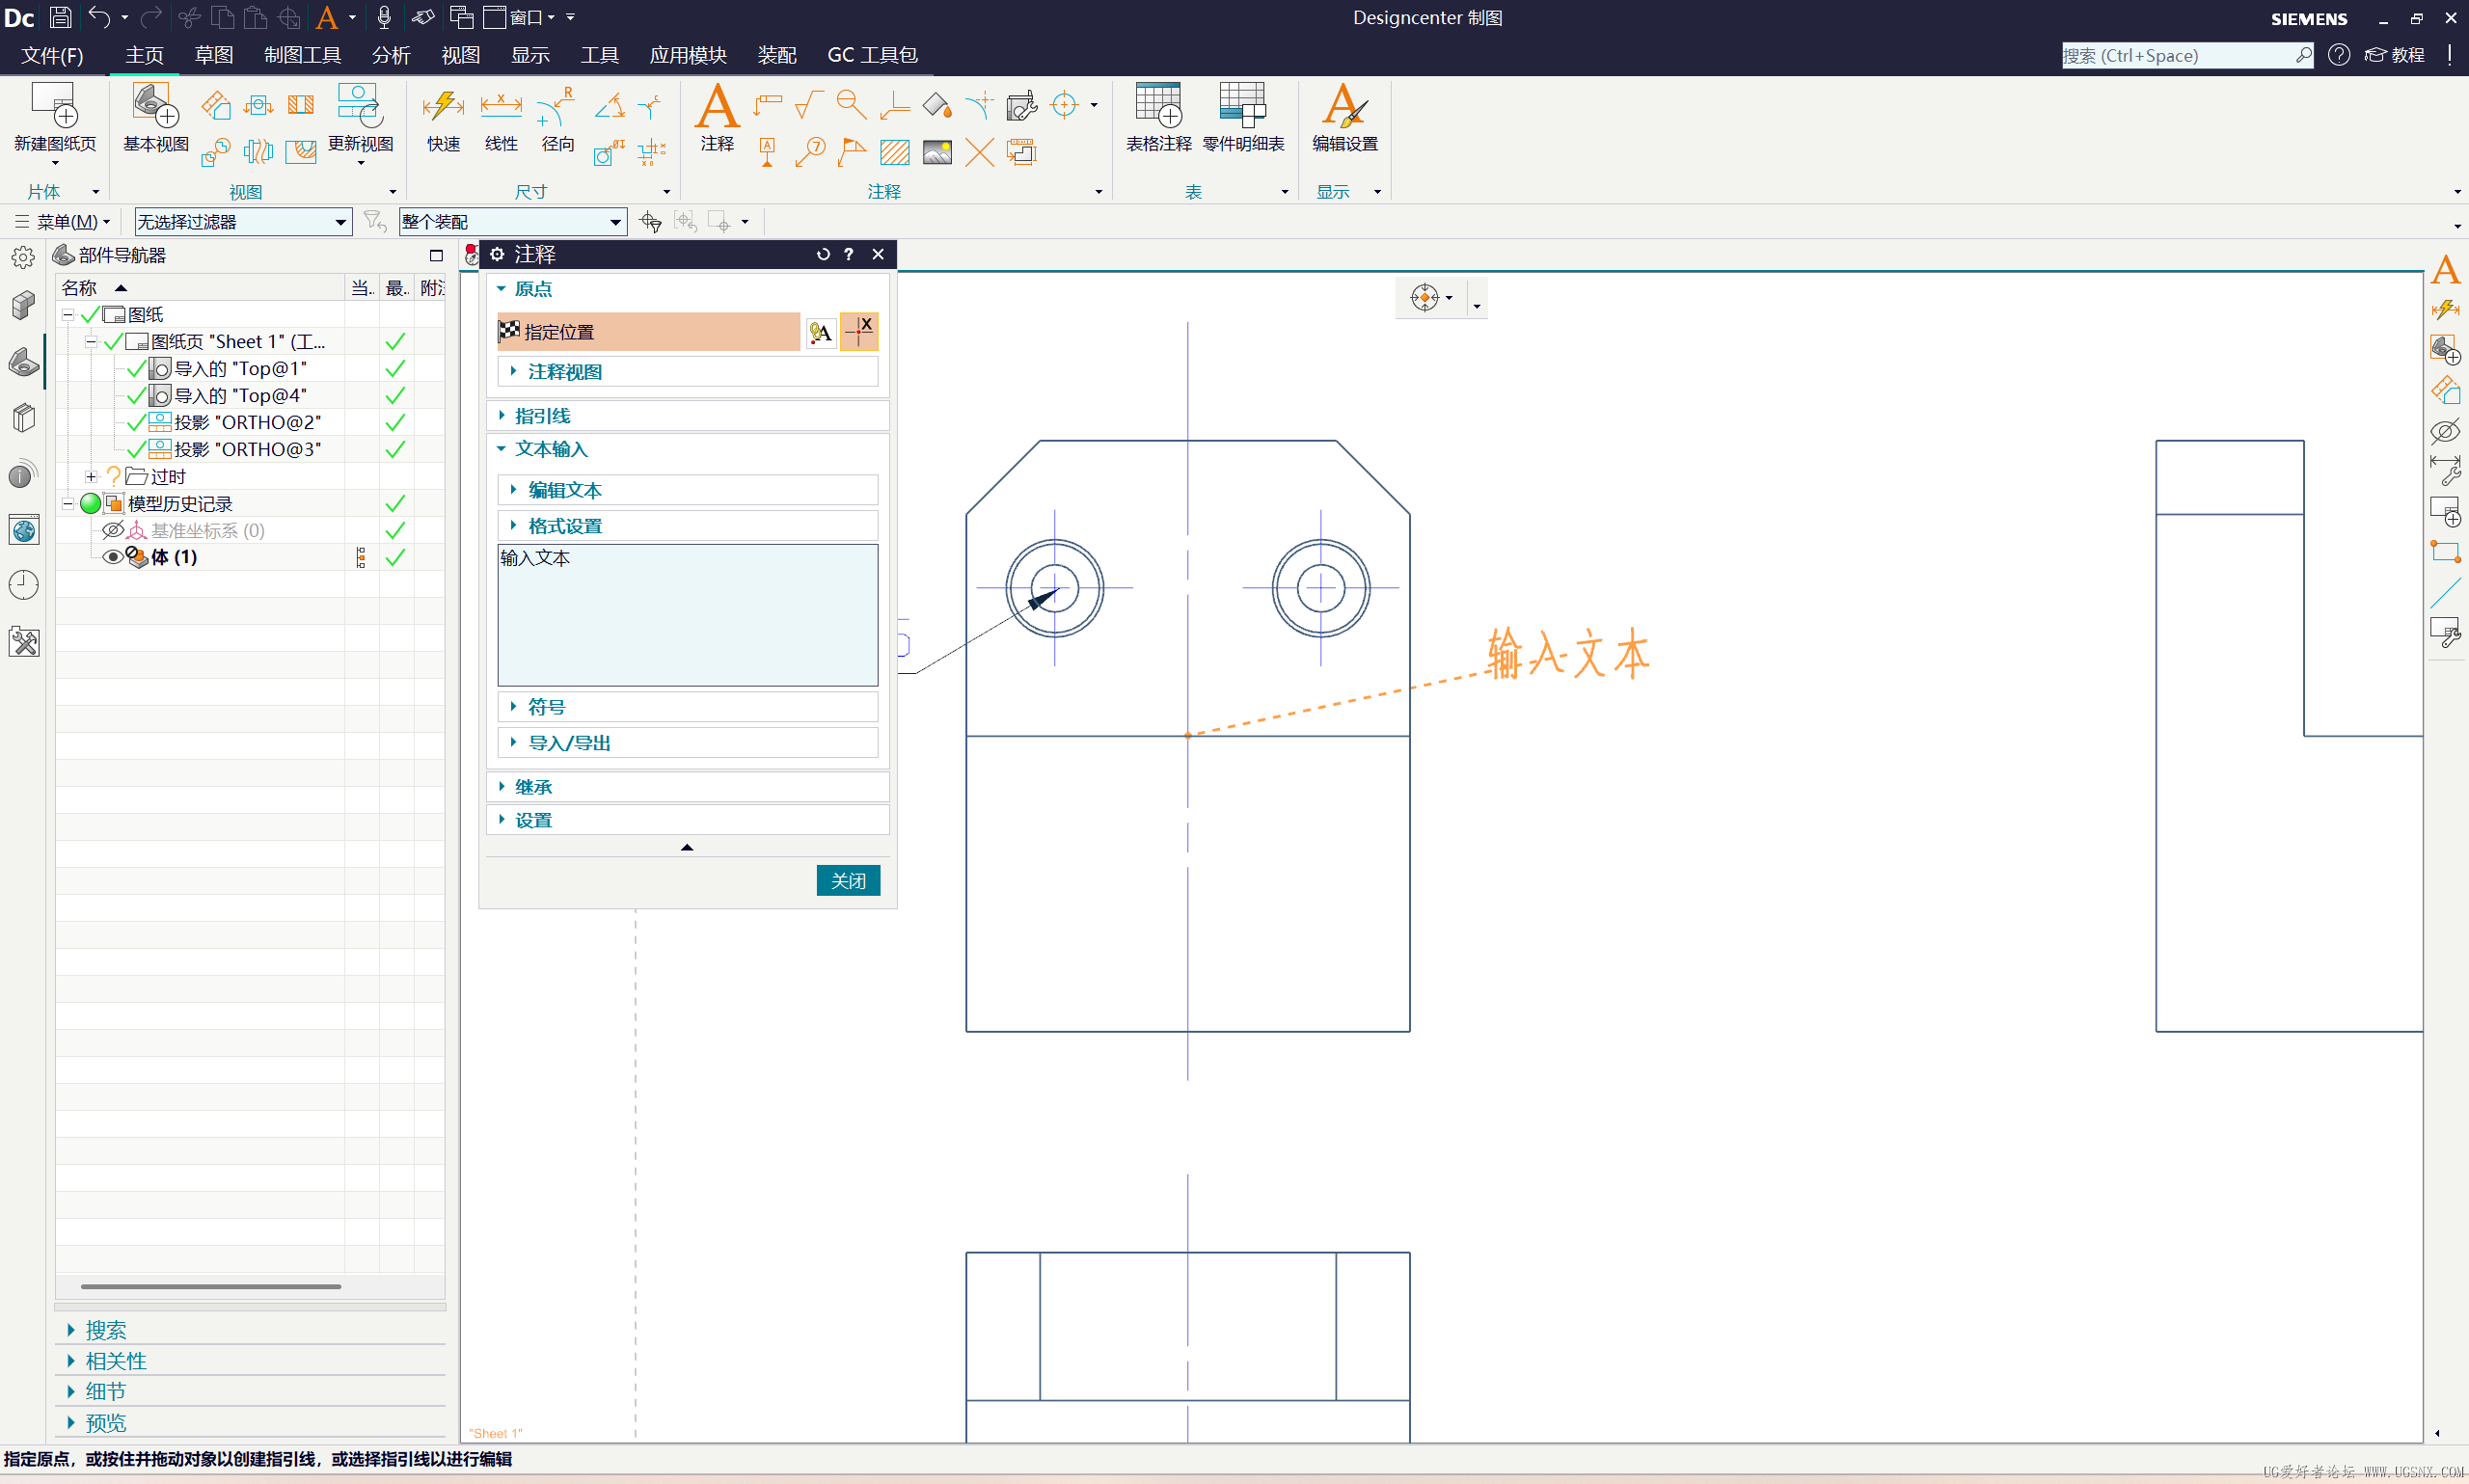Toggle visibility eye of 基准坐标系 (0)

tap(114, 530)
